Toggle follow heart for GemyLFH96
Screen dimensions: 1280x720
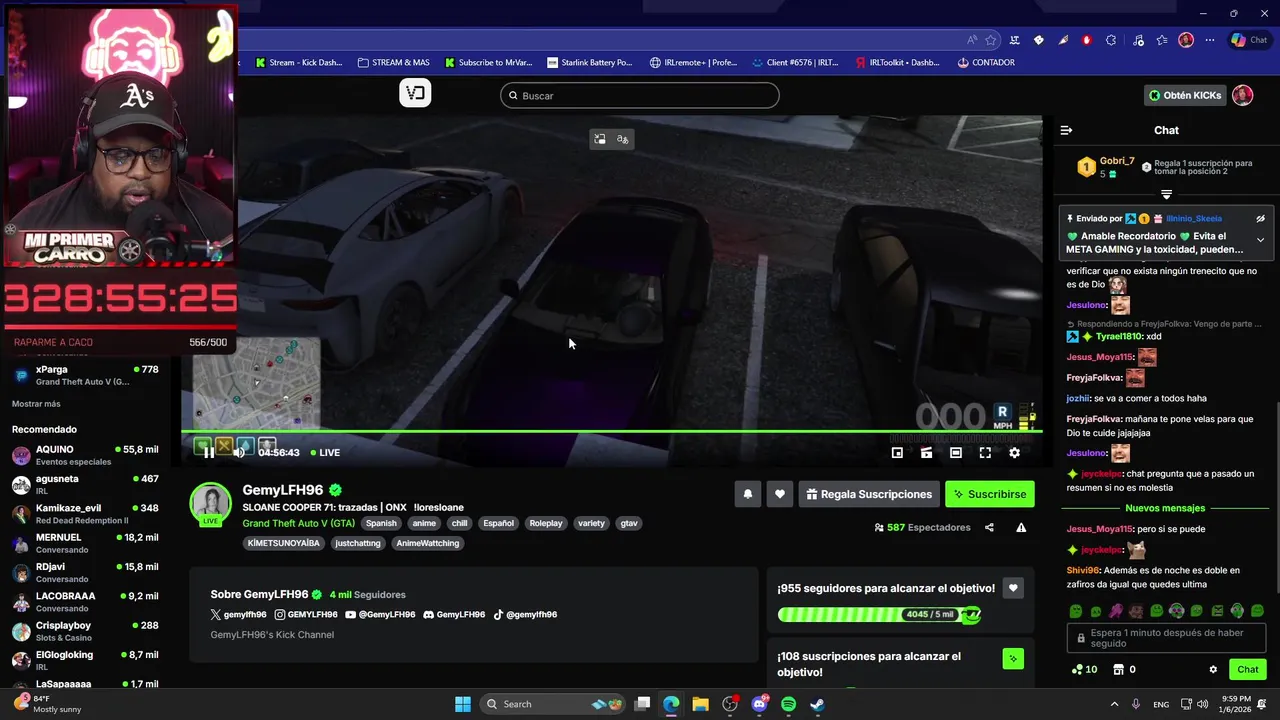[780, 494]
